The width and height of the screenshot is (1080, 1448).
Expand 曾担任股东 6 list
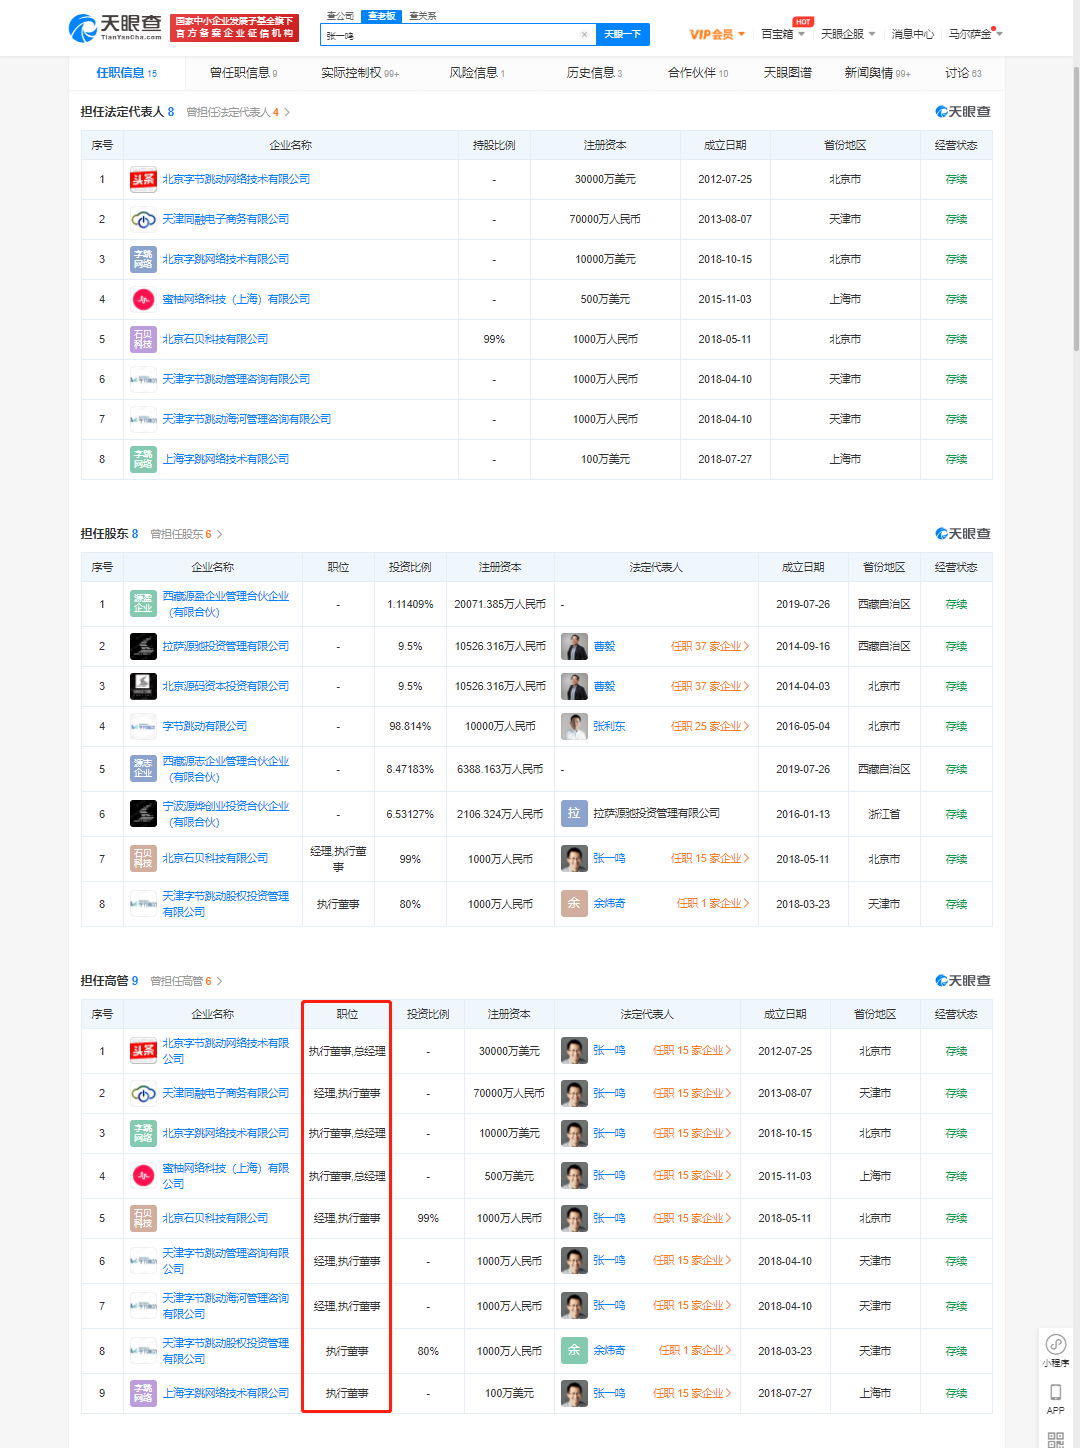pos(186,534)
